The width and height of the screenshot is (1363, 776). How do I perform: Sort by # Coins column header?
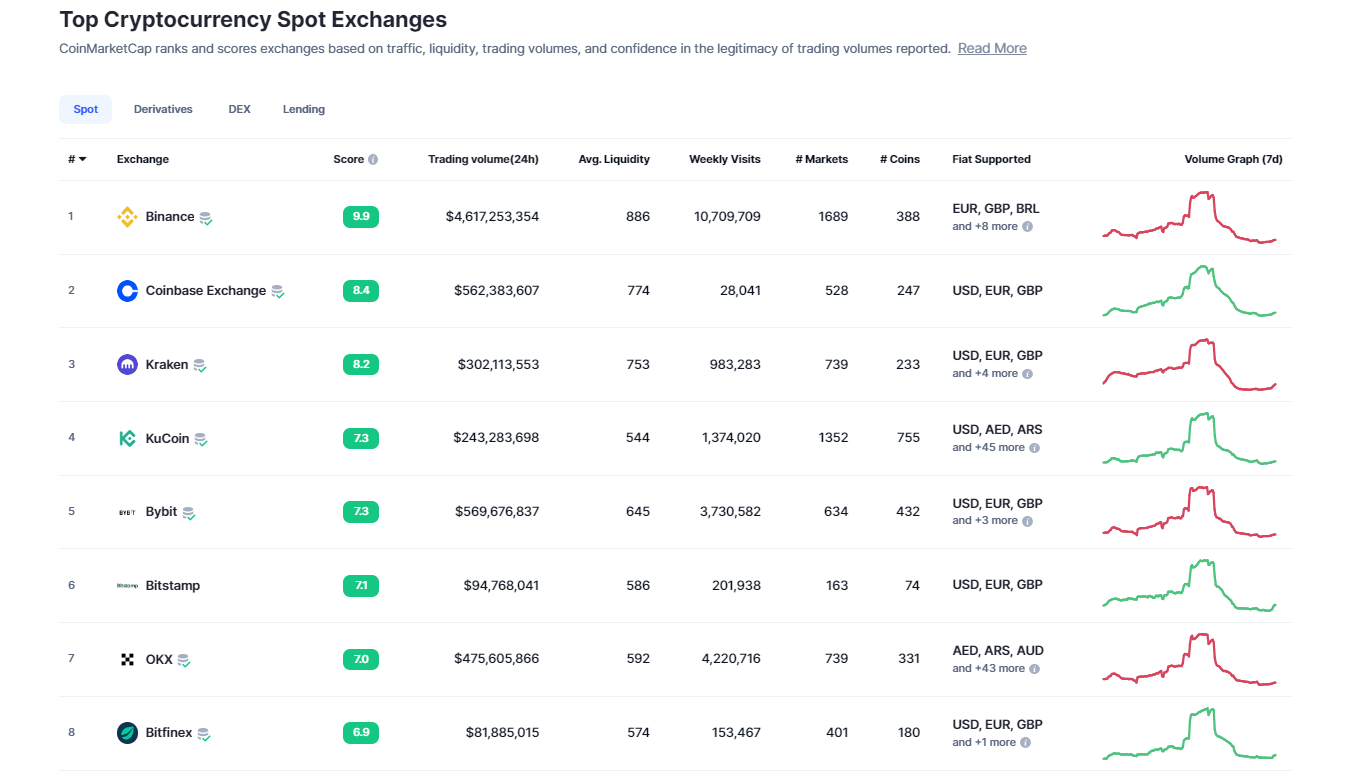900,159
